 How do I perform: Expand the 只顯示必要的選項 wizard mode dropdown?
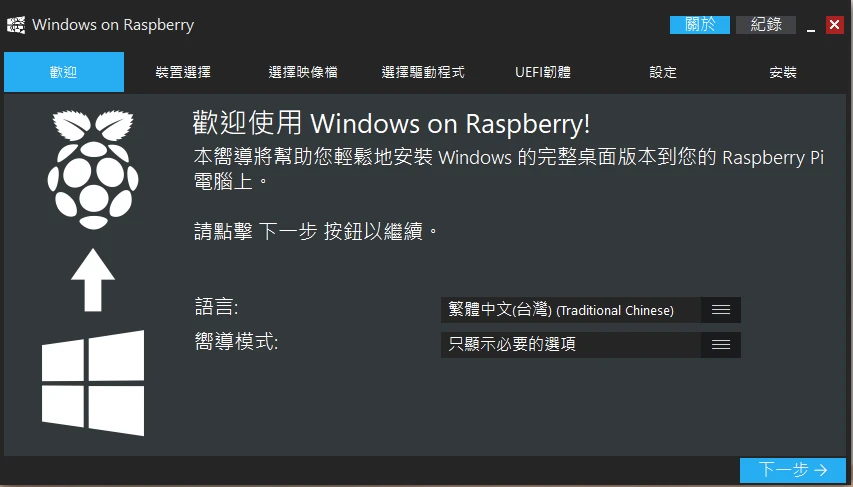pos(571,345)
